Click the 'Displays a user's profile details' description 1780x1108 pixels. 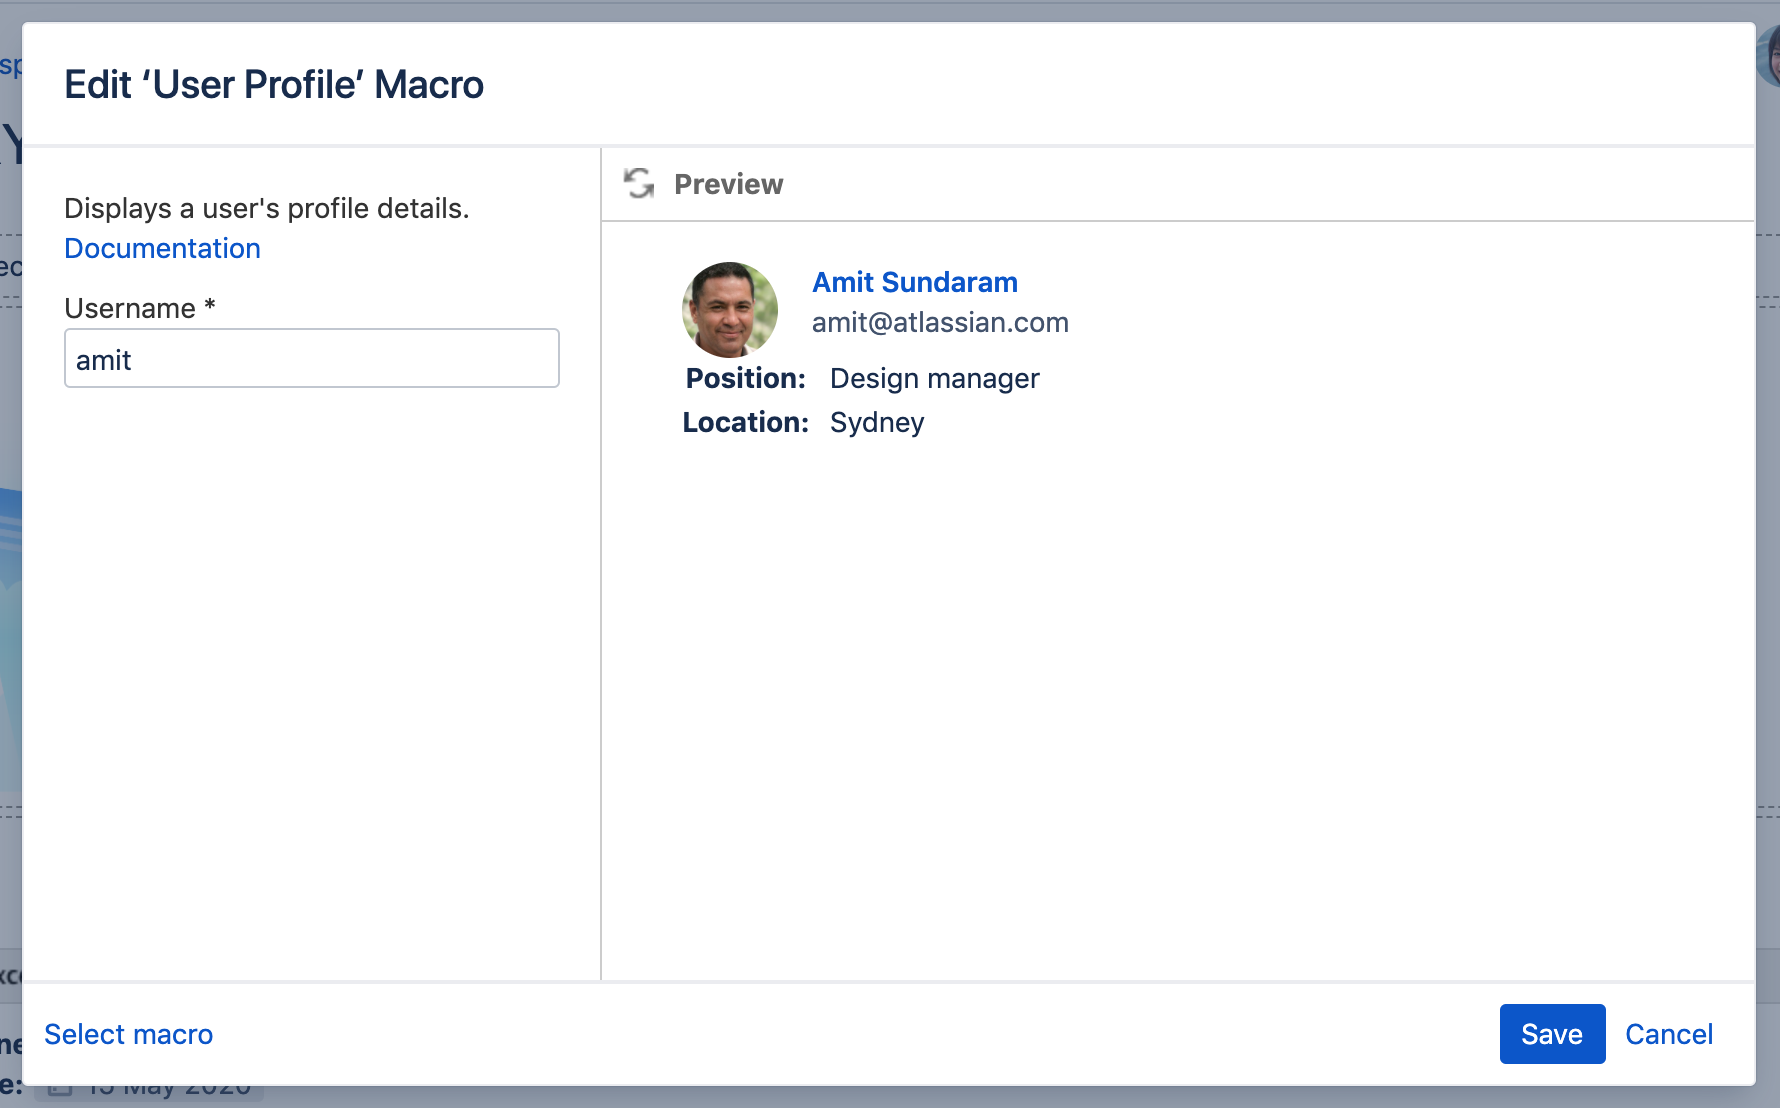(266, 208)
